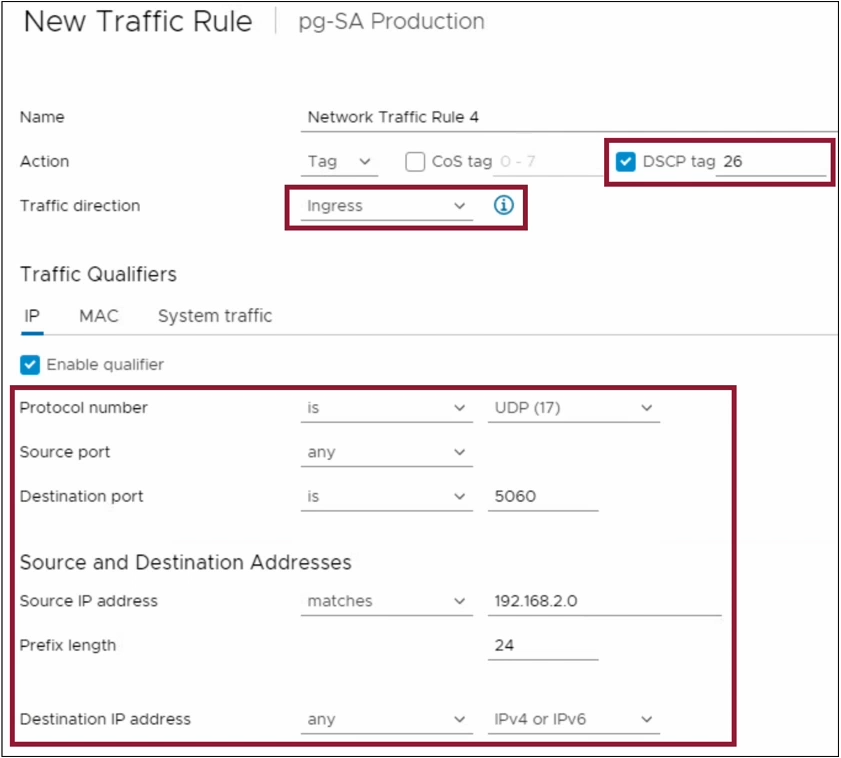
Task: Open the Destination port condition dropdown
Action: click(x=387, y=496)
